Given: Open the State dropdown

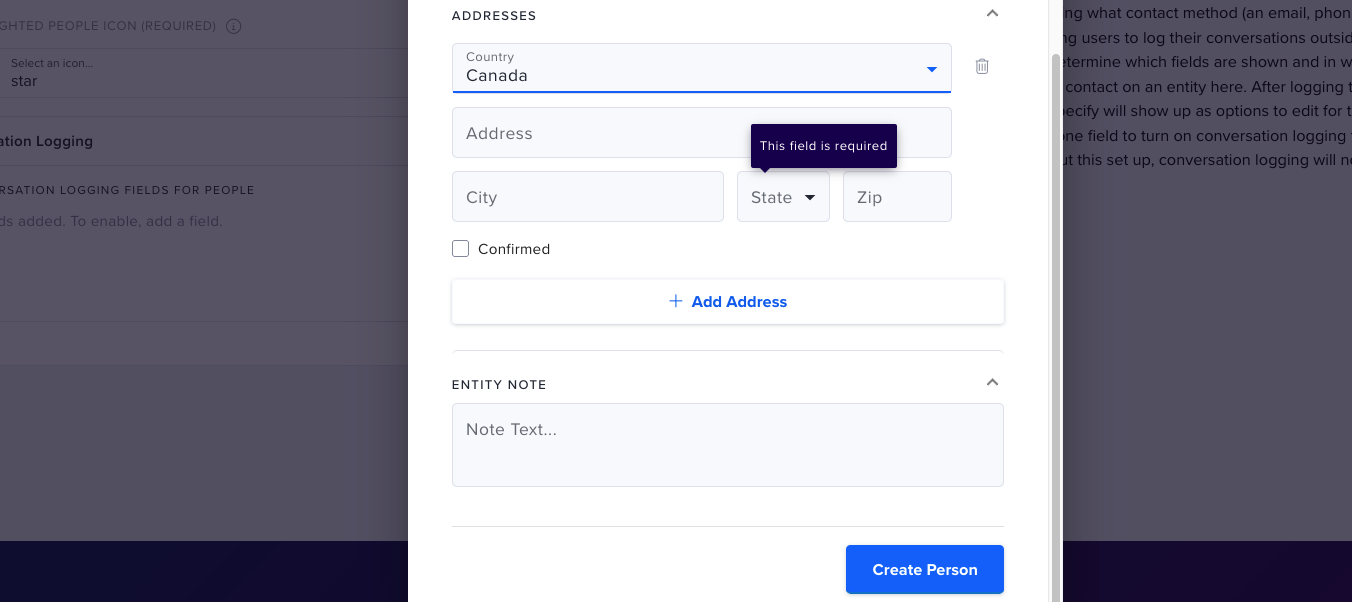Looking at the screenshot, I should (x=783, y=197).
